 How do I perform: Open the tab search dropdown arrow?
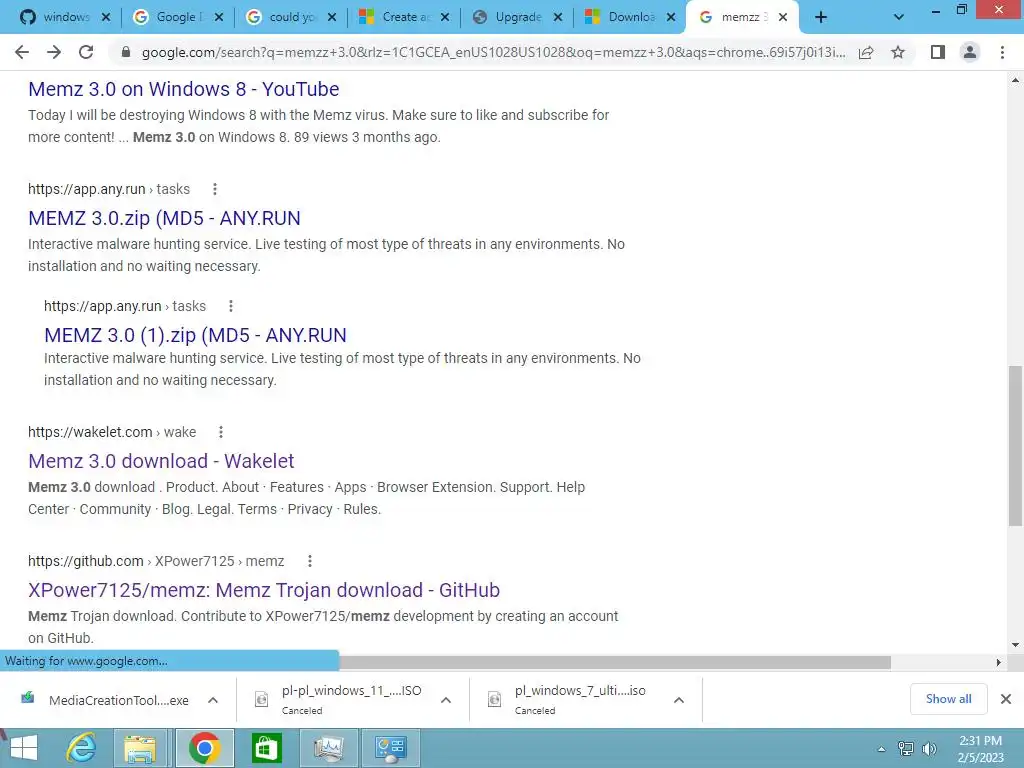tap(899, 18)
